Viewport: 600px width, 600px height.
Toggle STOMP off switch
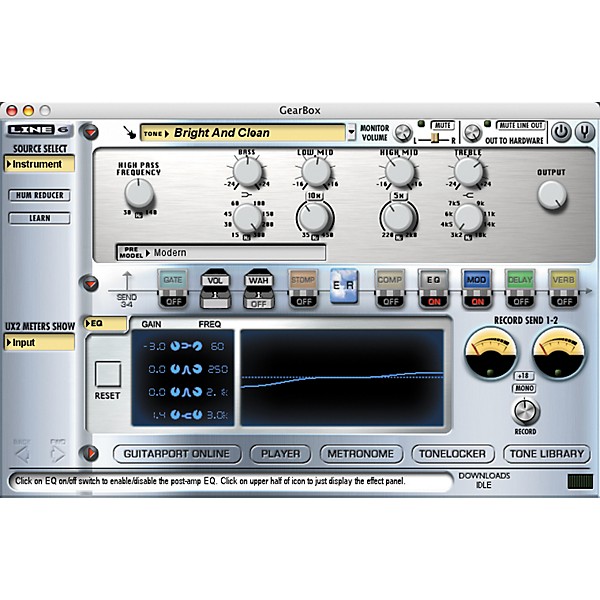pyautogui.click(x=303, y=302)
